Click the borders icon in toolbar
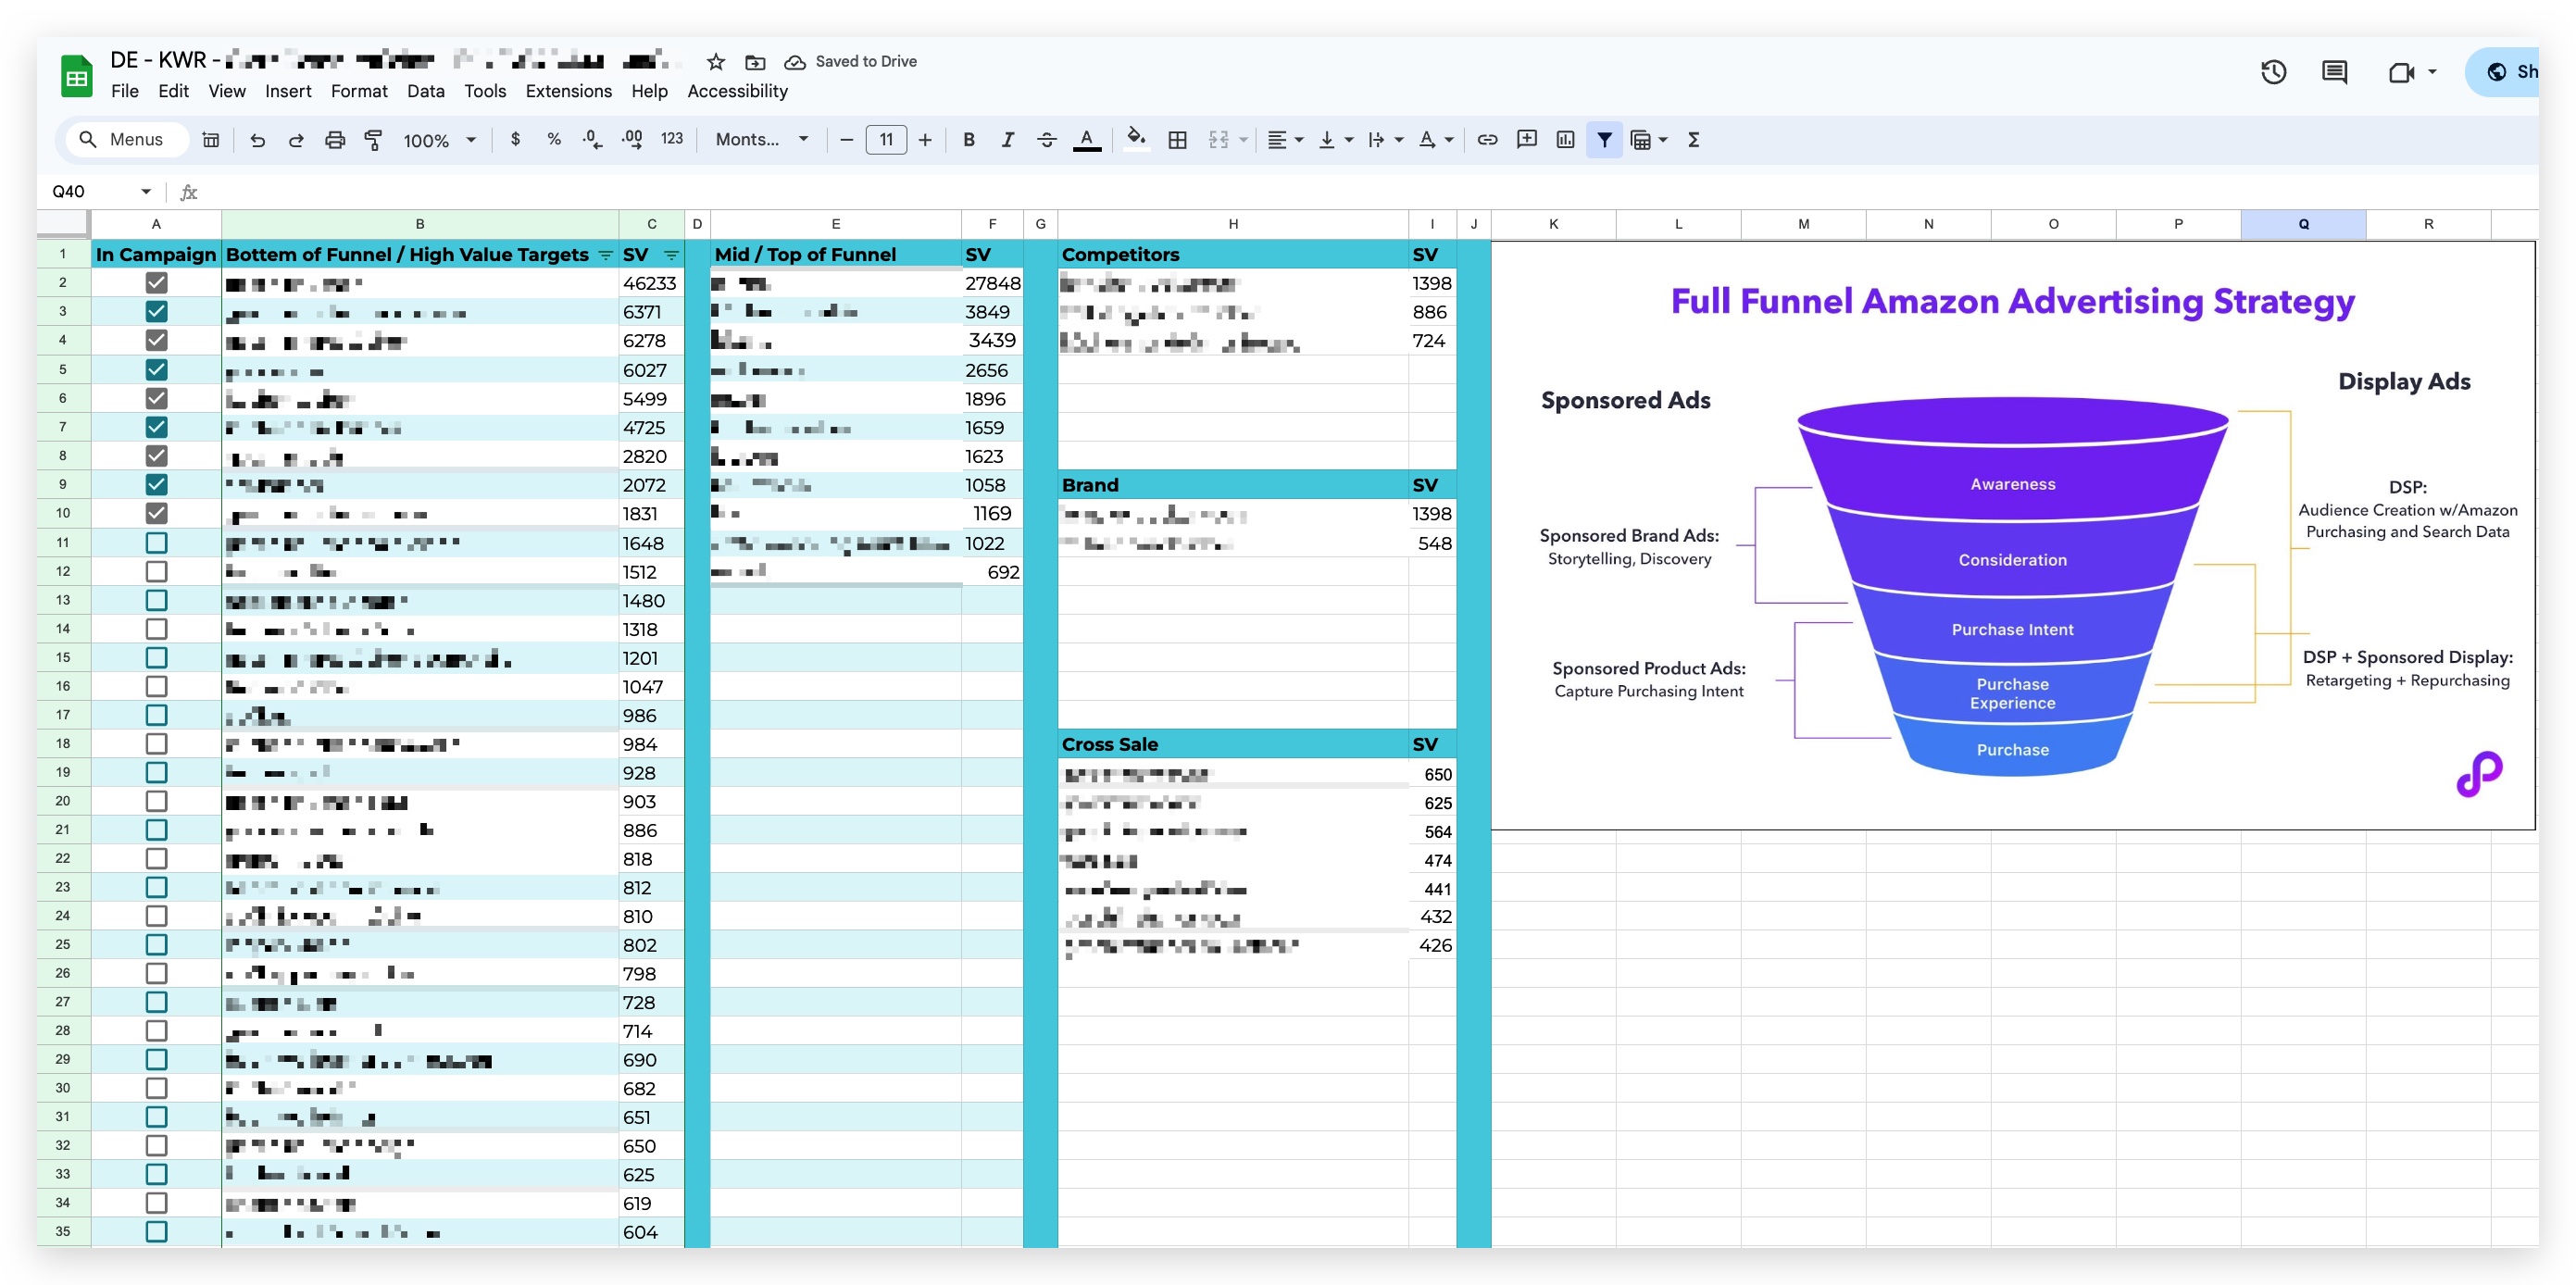Viewport: 2576px width, 1285px height. pos(1177,140)
